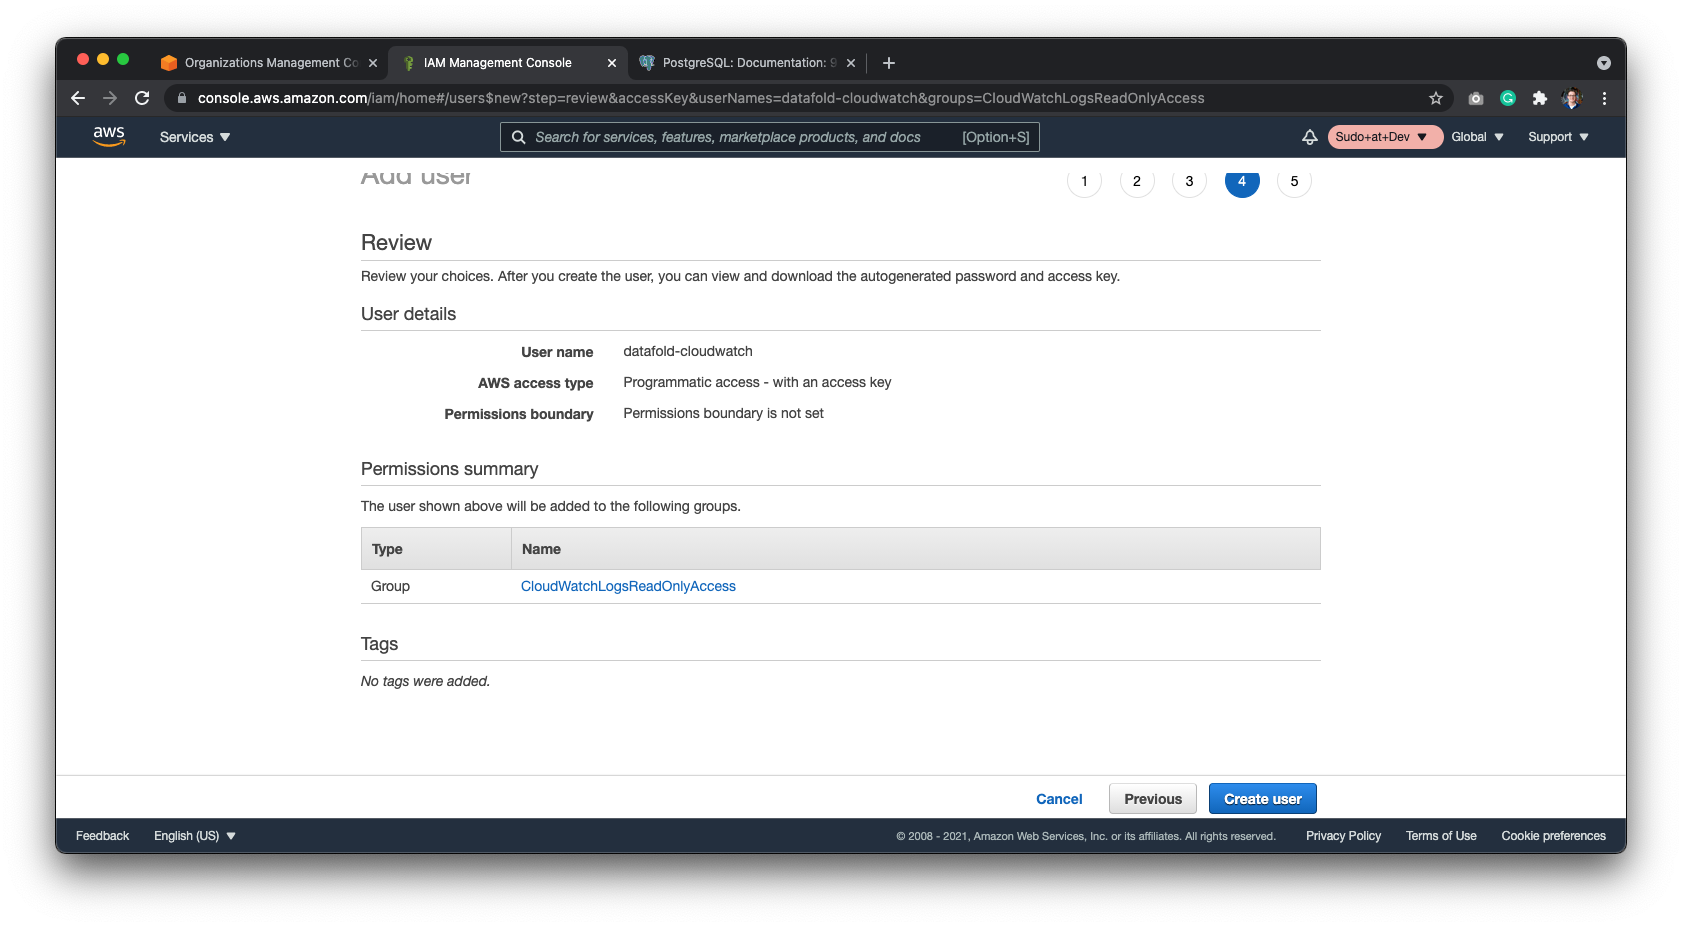
Task: Close the PostgreSQL Documentation tab
Action: pyautogui.click(x=851, y=63)
